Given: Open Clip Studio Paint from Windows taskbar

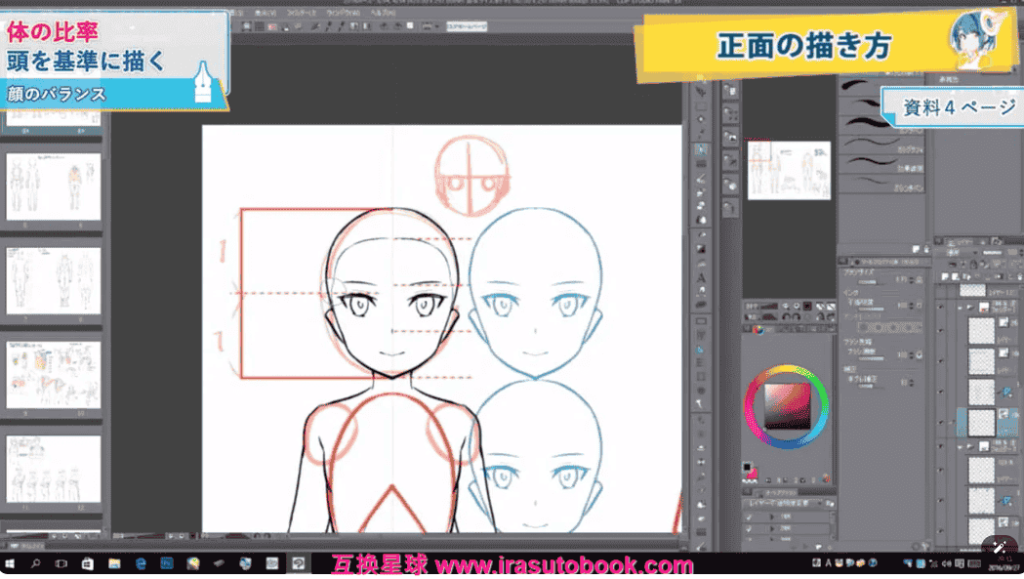Looking at the screenshot, I should click(x=298, y=565).
